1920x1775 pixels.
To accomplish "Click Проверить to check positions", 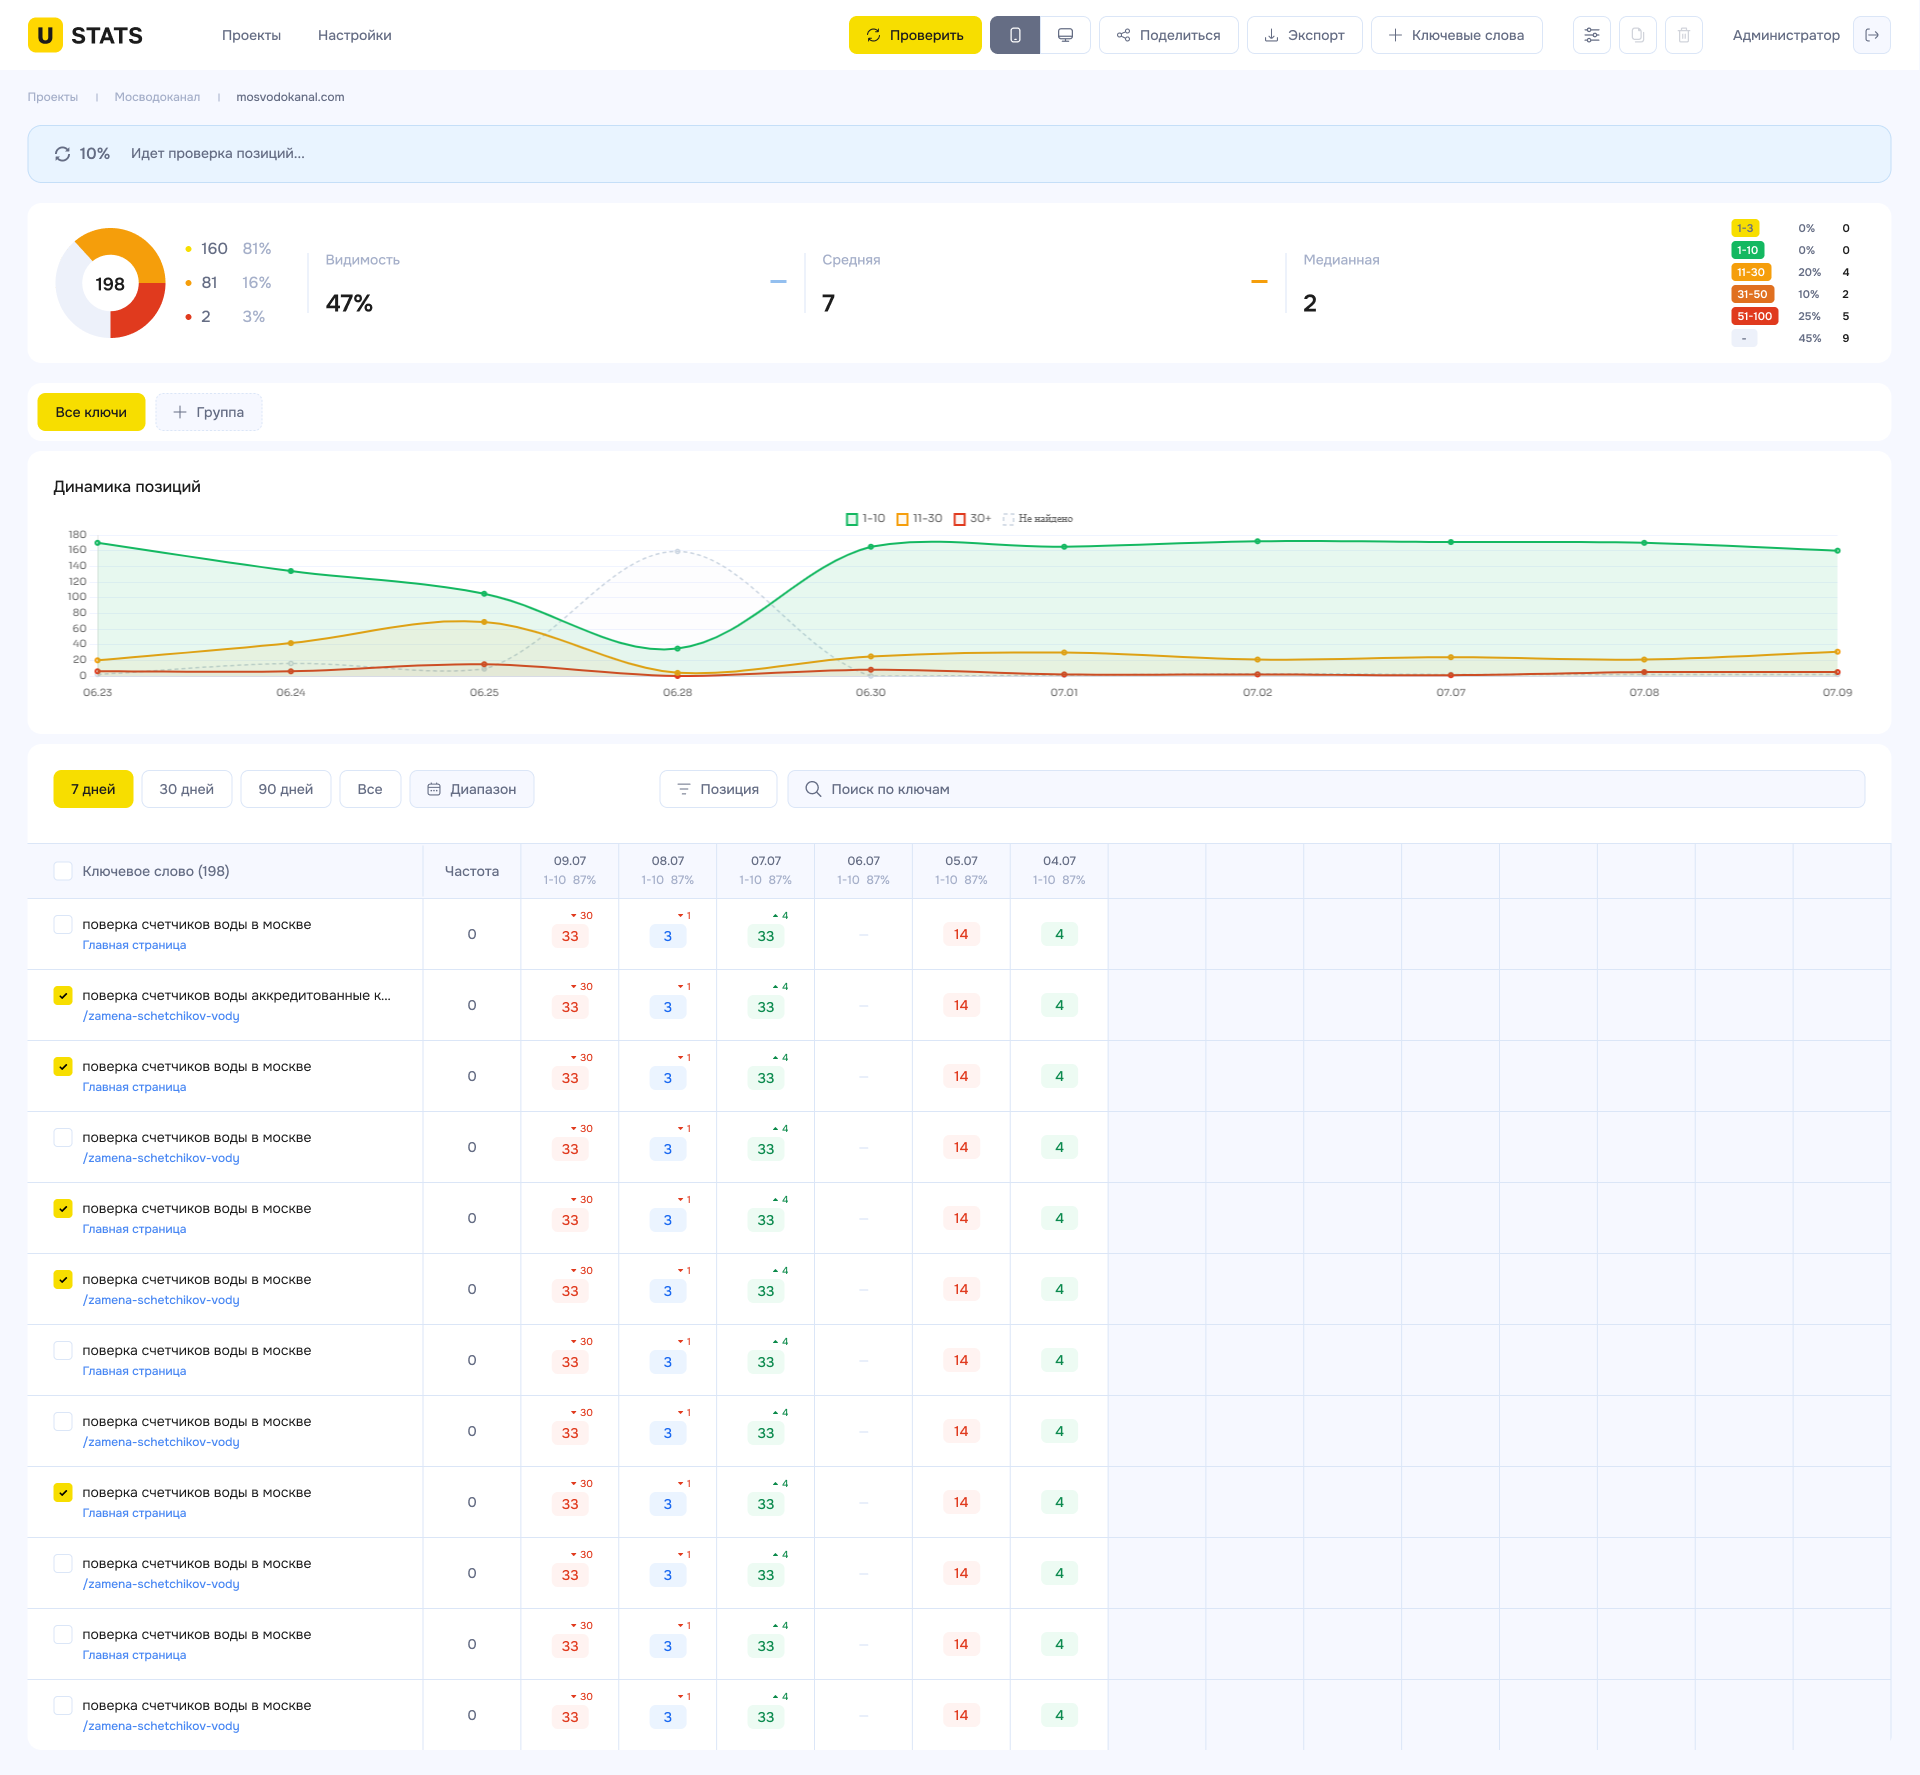I will [x=915, y=35].
